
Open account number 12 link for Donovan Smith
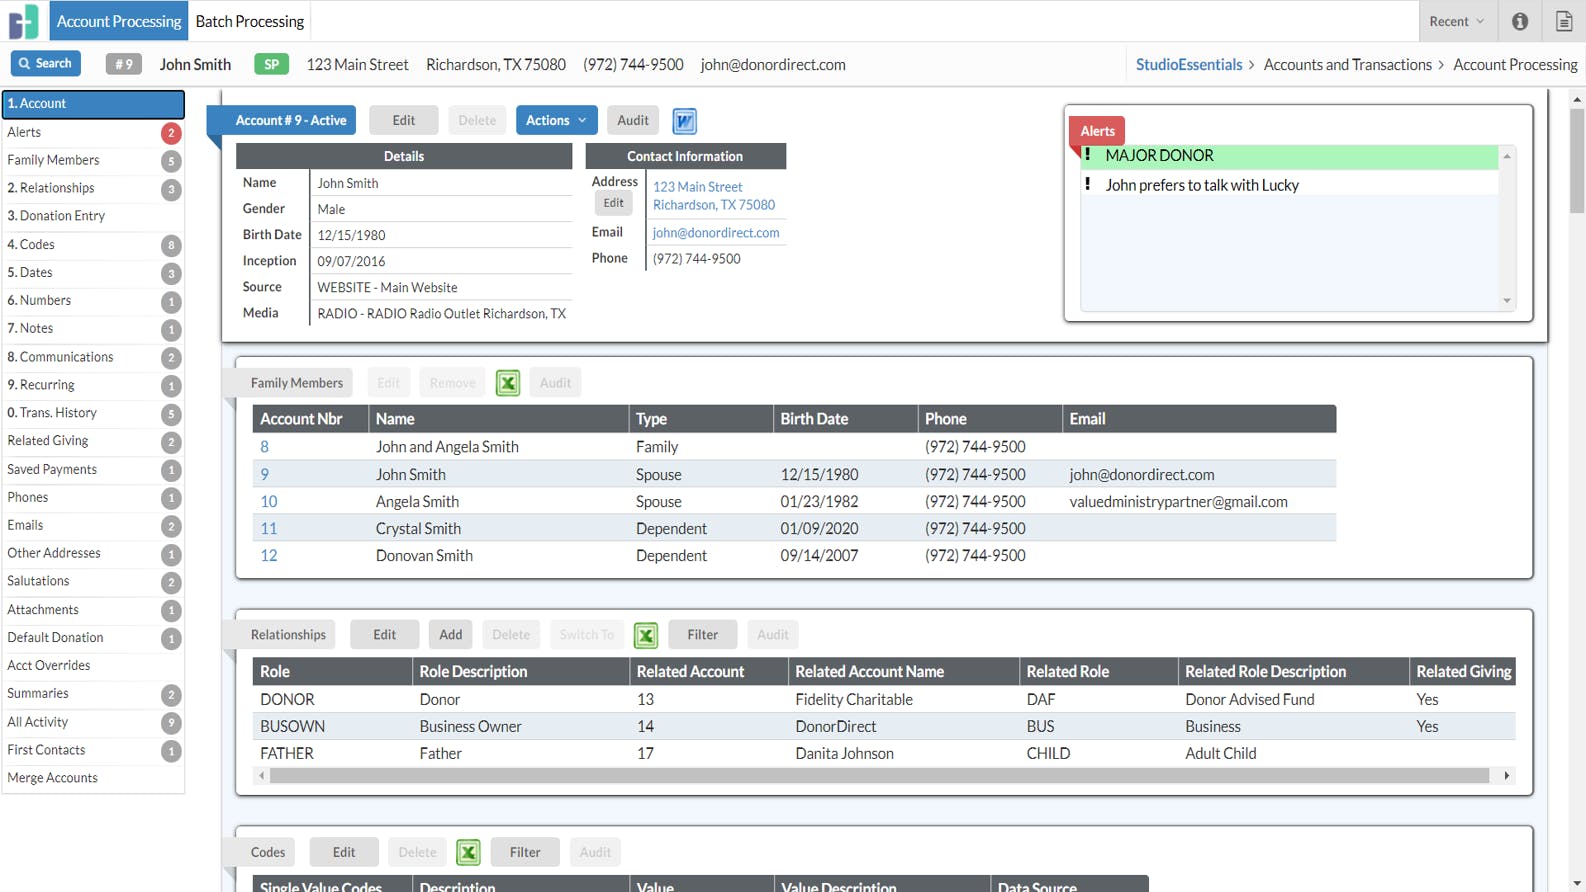269,556
